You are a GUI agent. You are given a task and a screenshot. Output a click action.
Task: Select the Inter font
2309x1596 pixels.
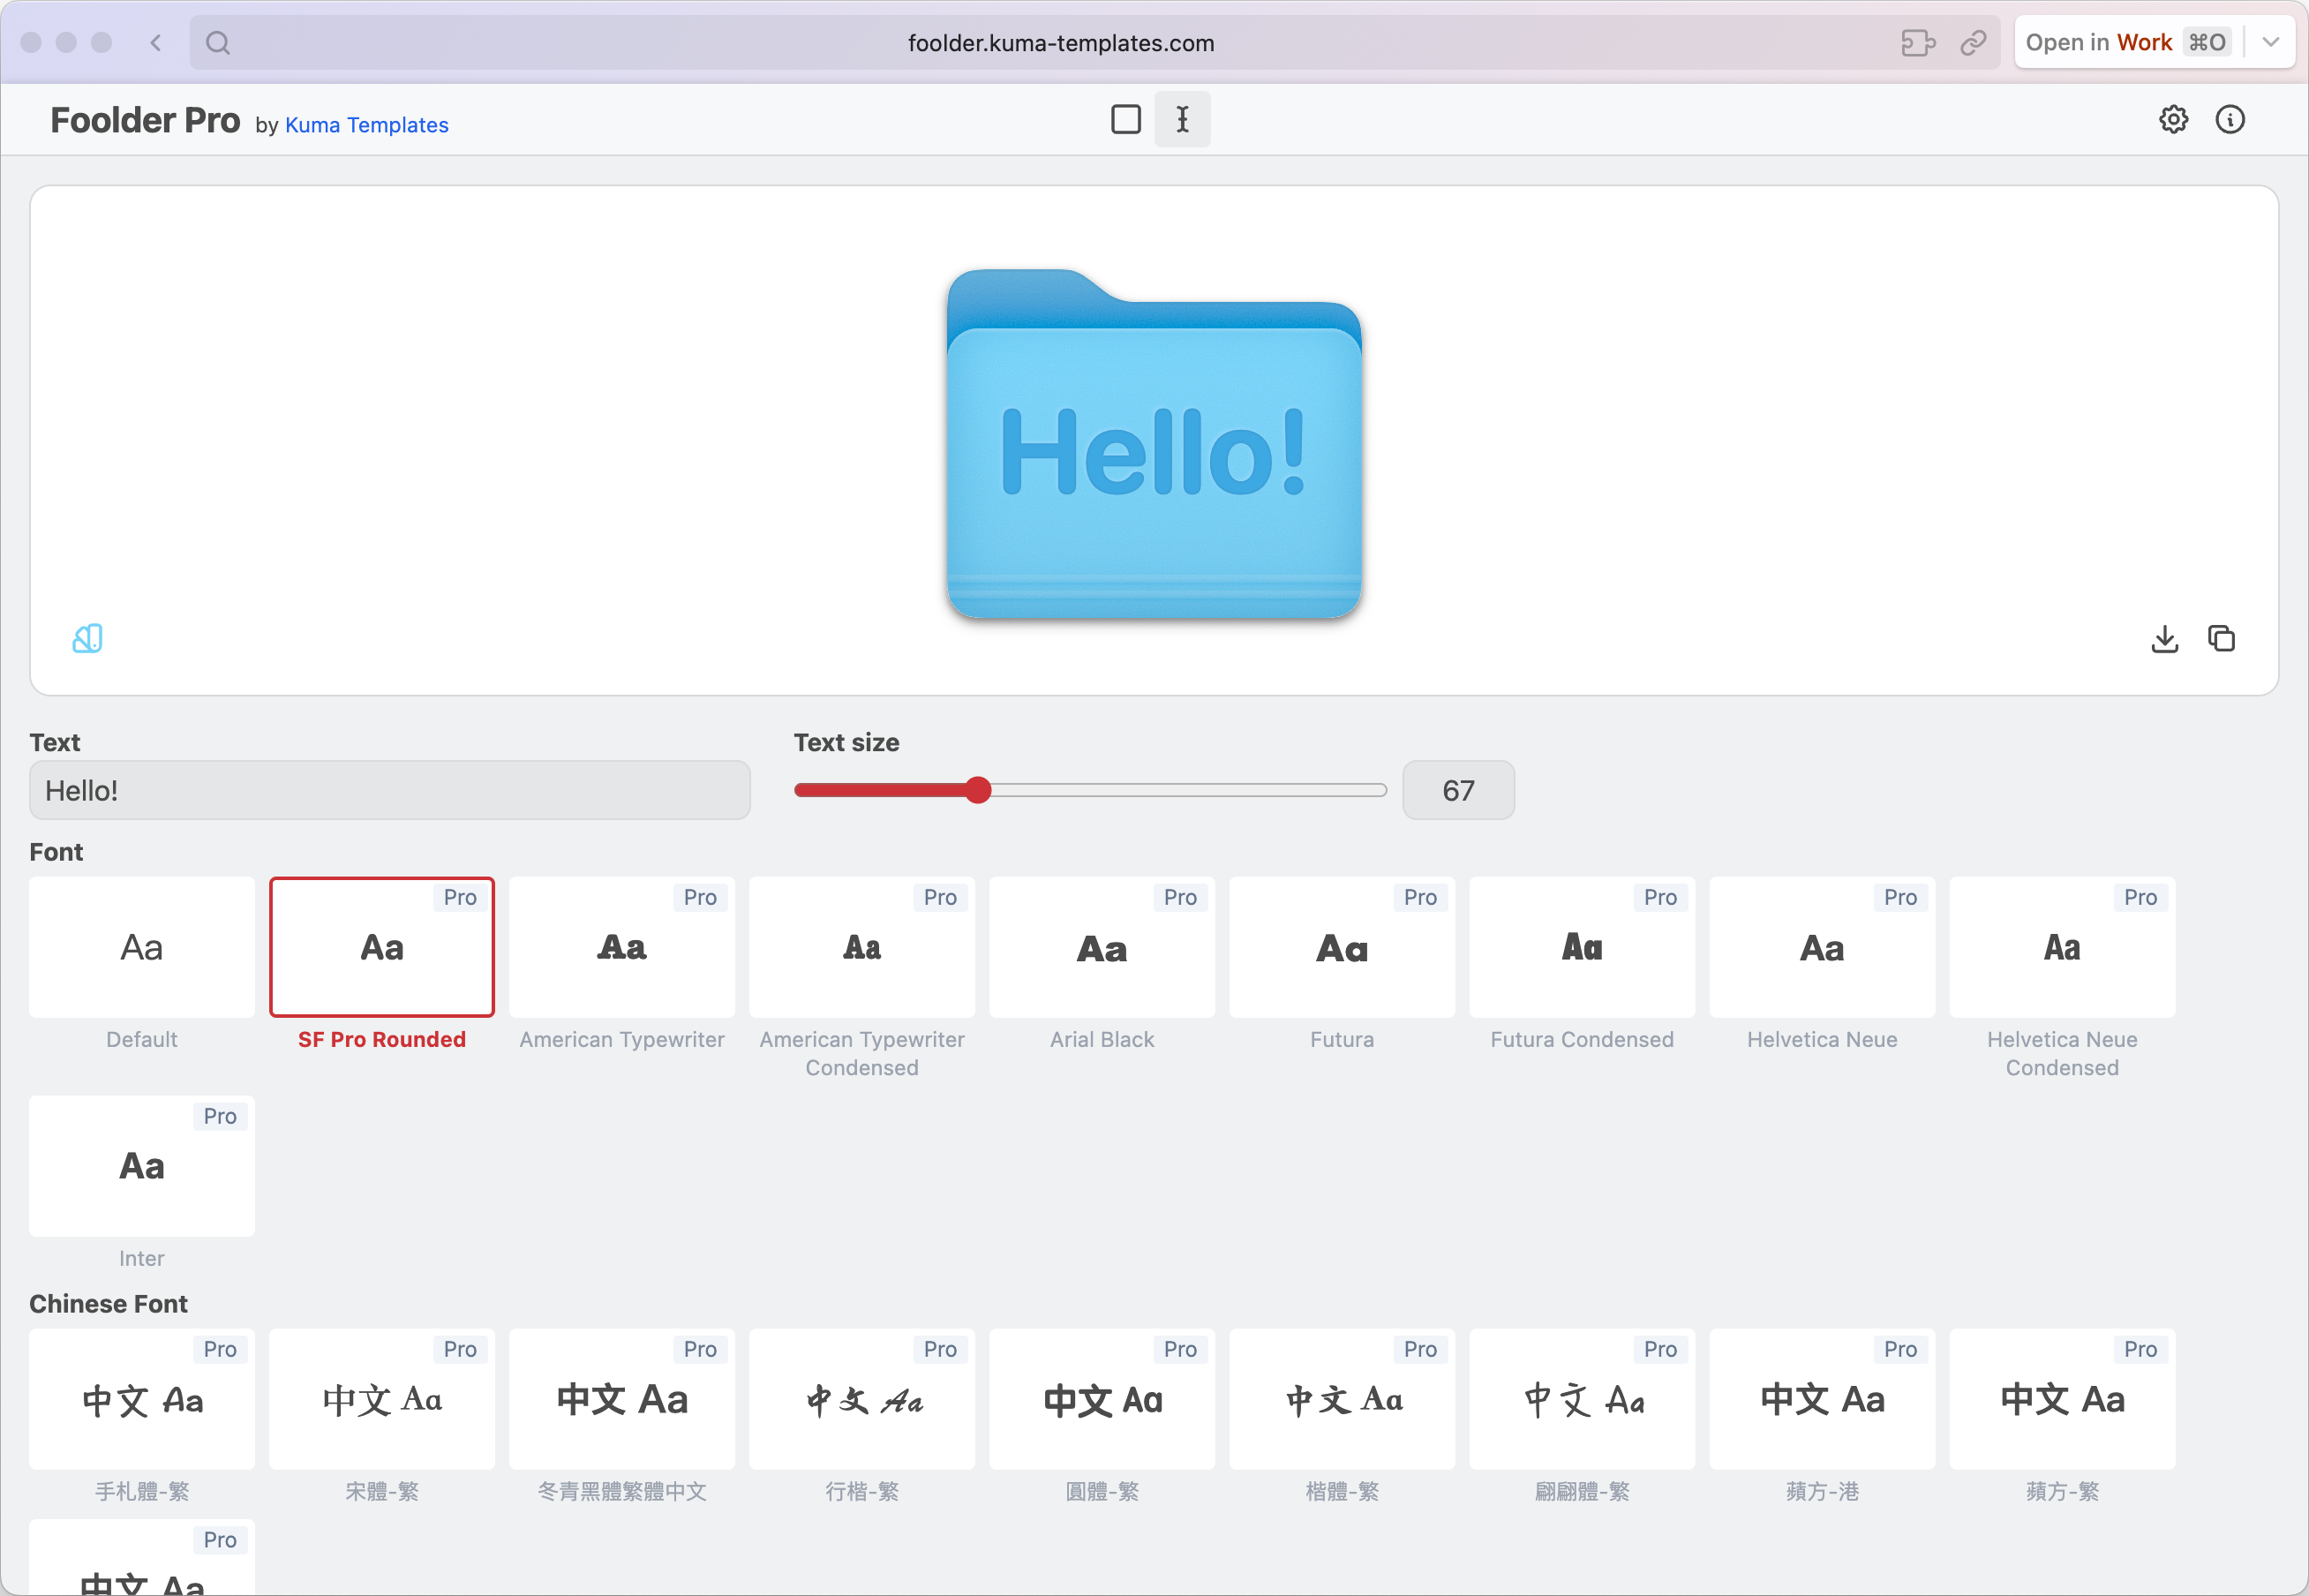[142, 1166]
